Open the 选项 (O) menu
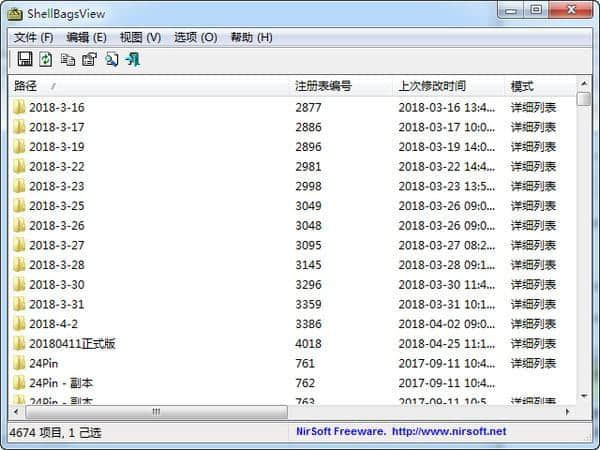This screenshot has width=600, height=450. (196, 38)
